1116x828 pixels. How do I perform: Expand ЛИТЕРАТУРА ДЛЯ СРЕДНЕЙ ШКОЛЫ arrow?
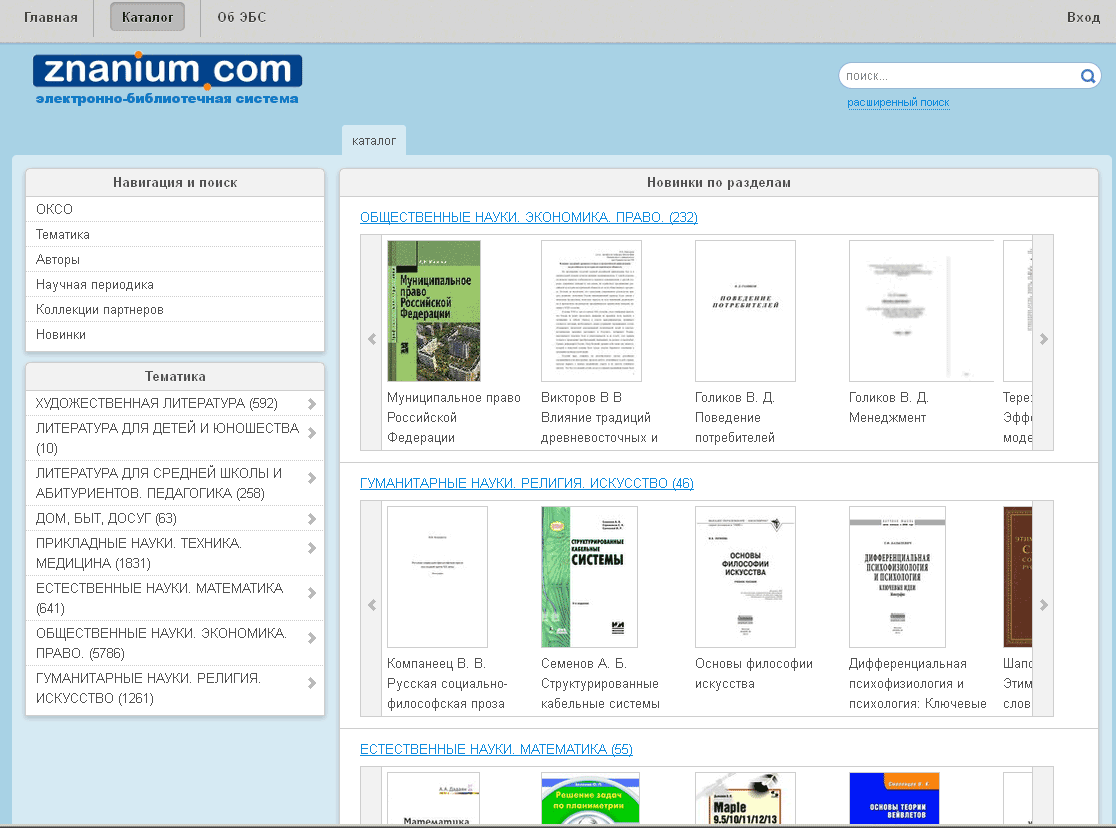click(x=312, y=478)
